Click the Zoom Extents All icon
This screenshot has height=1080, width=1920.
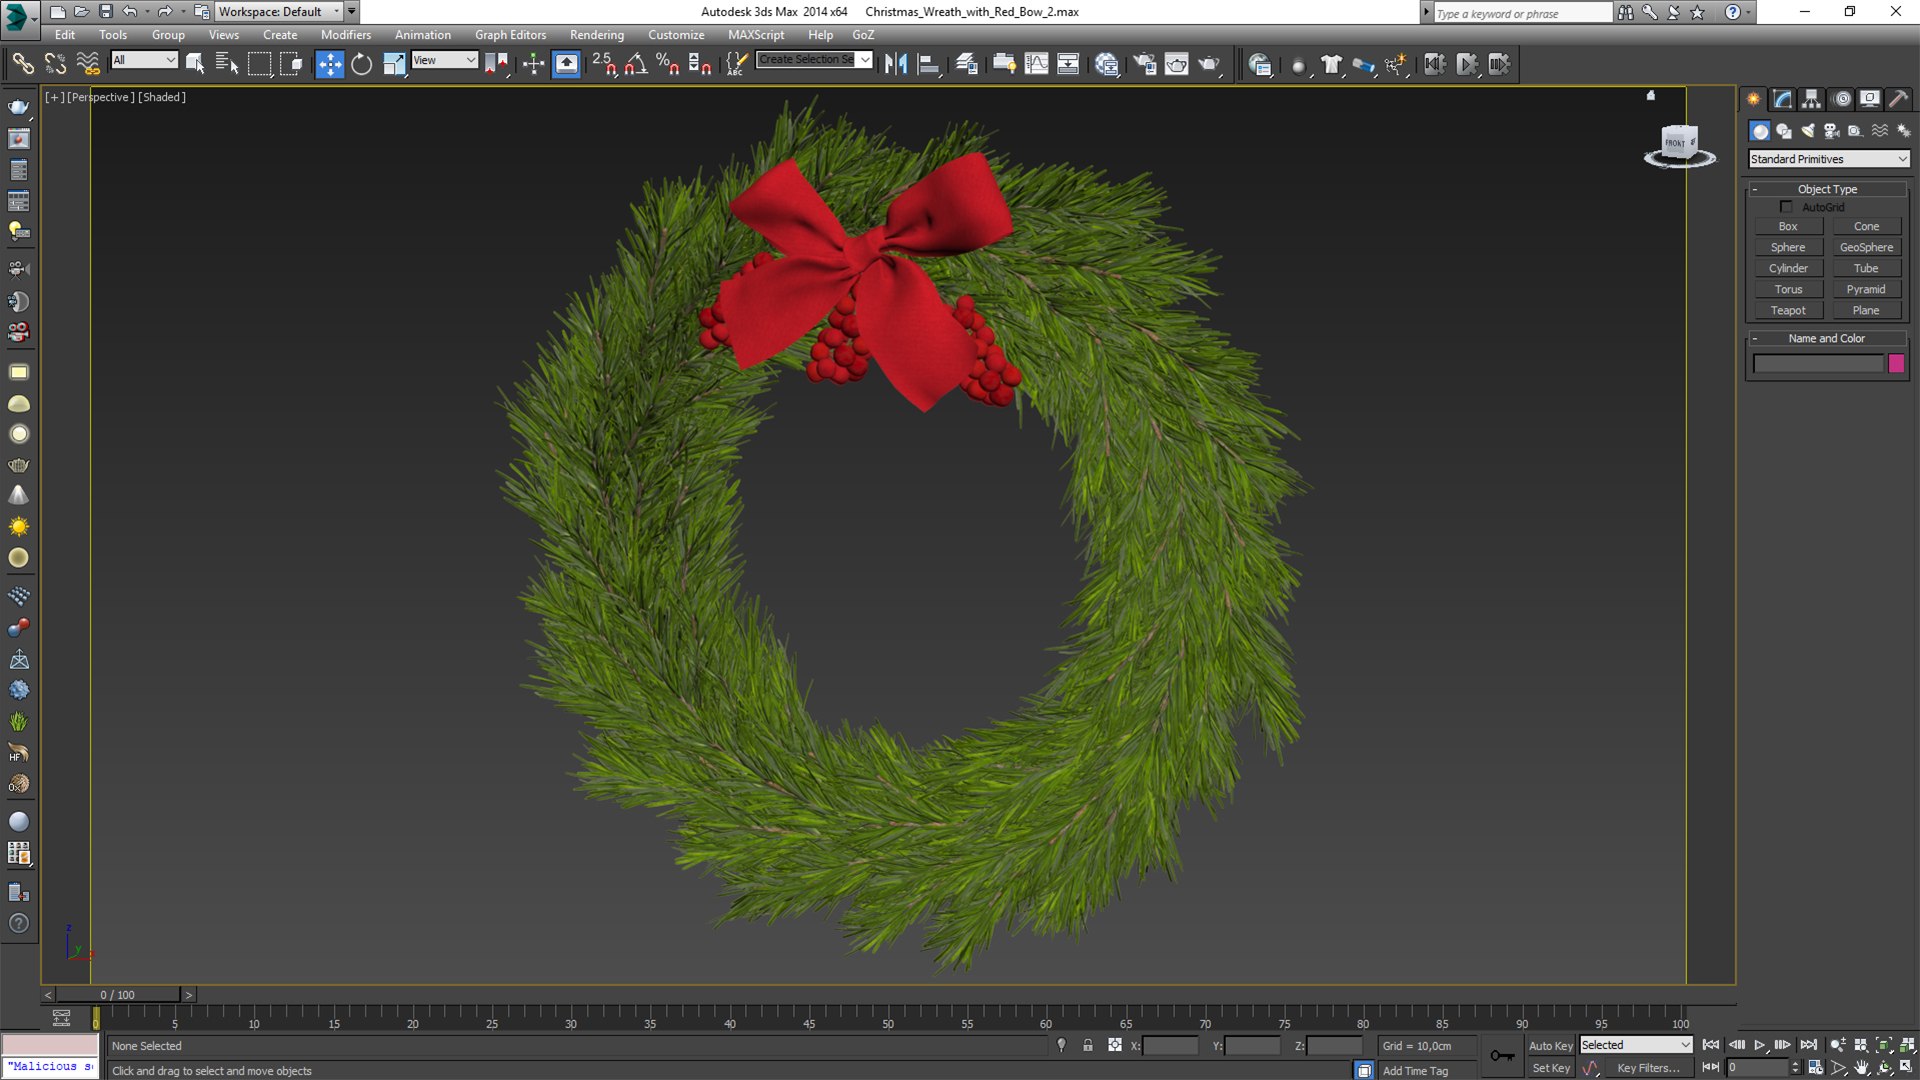(x=1907, y=1045)
